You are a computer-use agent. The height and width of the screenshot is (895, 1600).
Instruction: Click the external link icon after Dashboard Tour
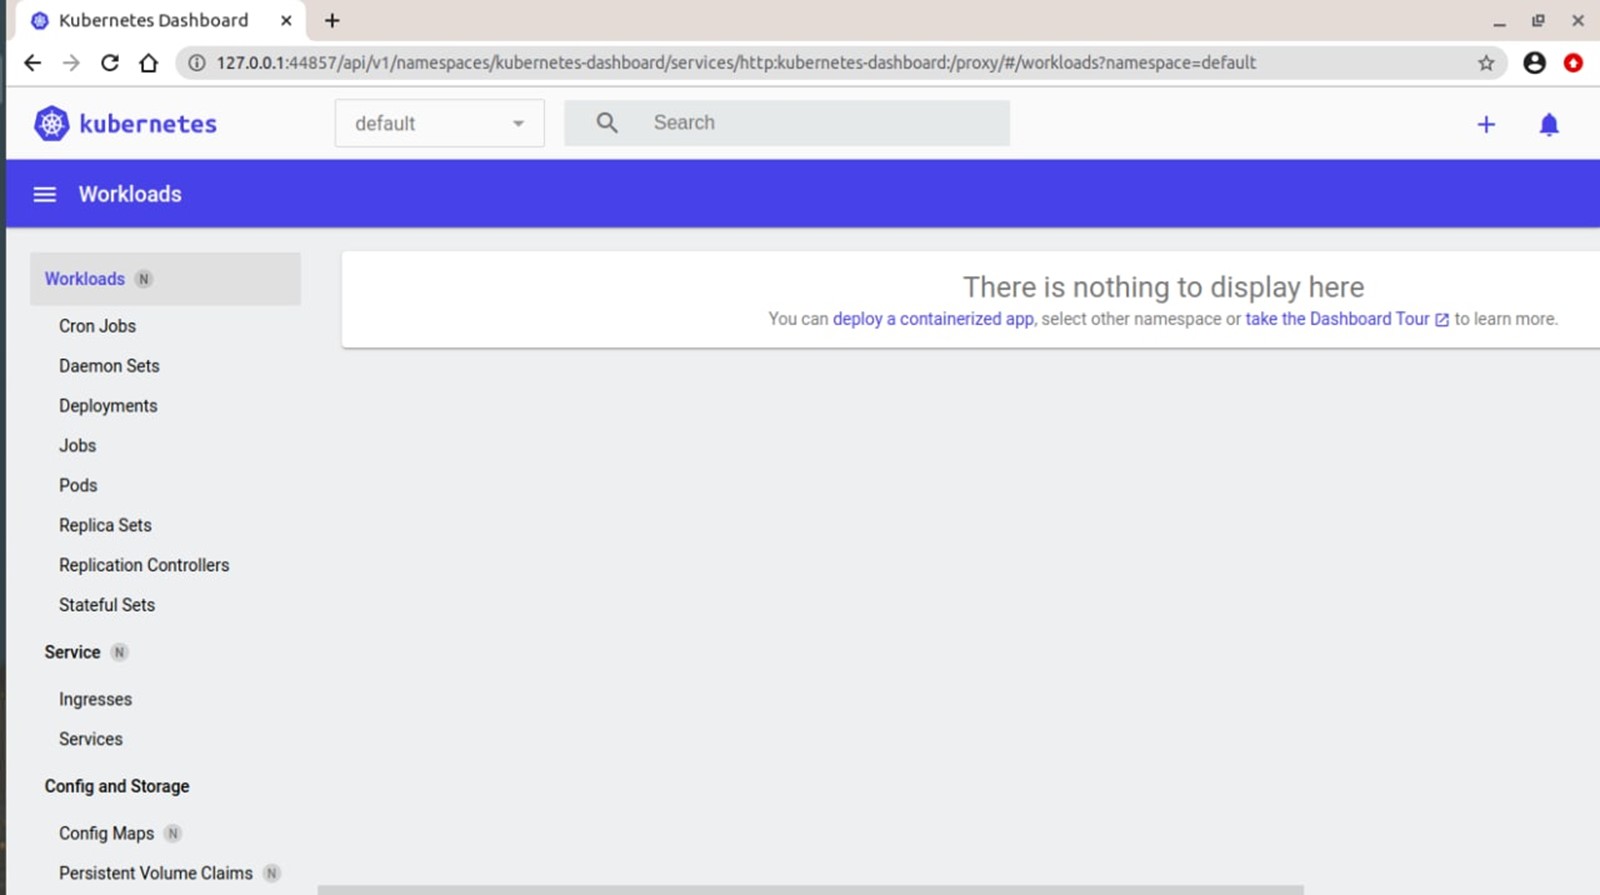click(1442, 320)
